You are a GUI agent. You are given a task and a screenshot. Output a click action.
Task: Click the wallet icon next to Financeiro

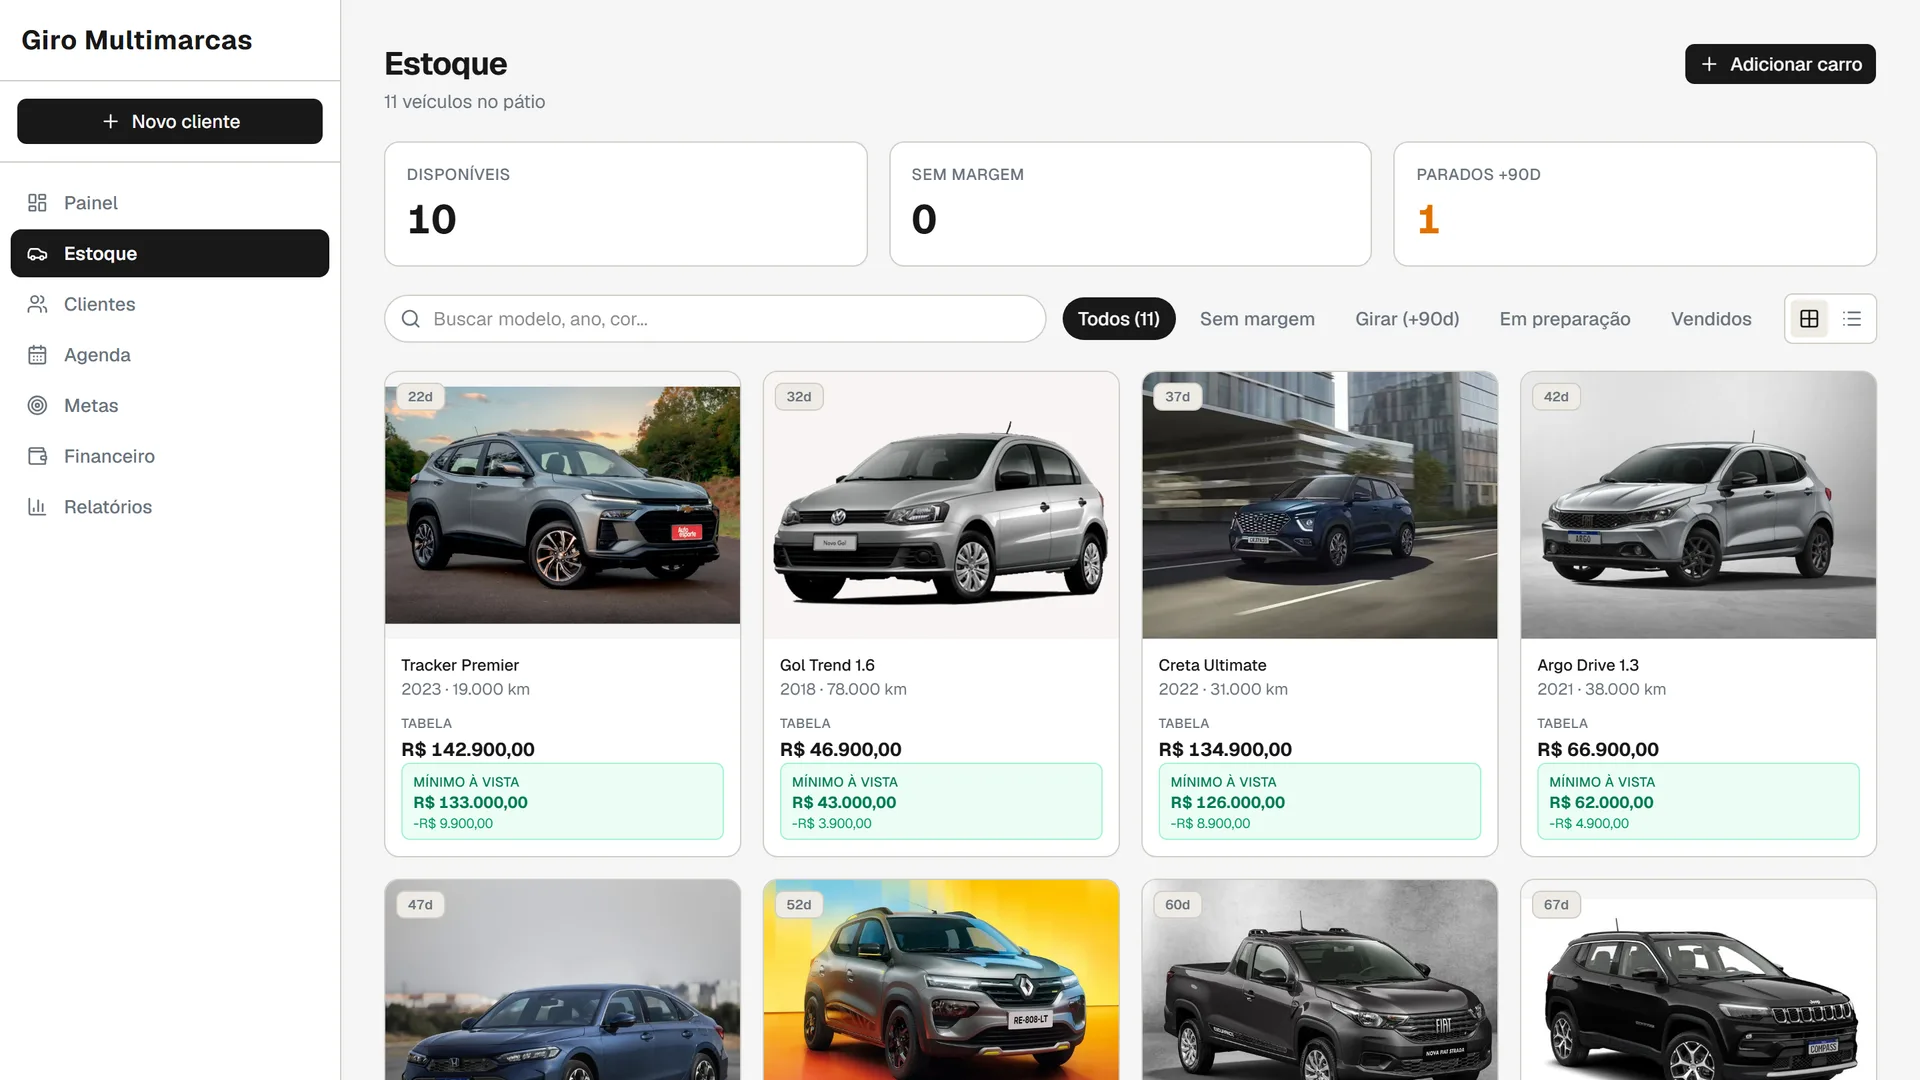click(37, 456)
